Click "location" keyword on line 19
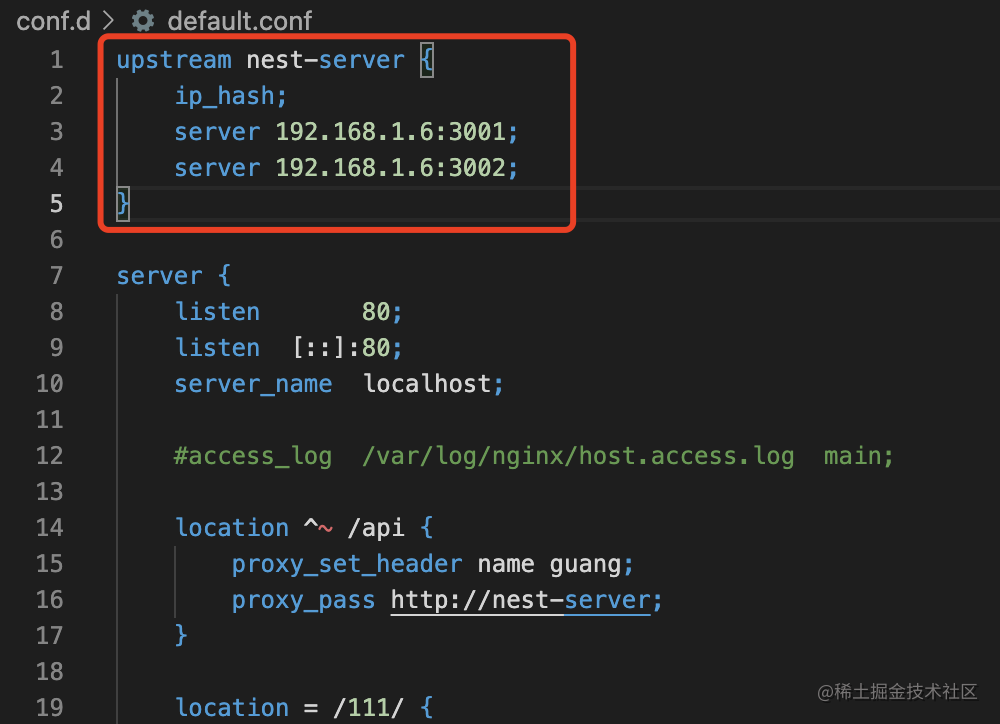Viewport: 1000px width, 724px height. click(x=232, y=708)
